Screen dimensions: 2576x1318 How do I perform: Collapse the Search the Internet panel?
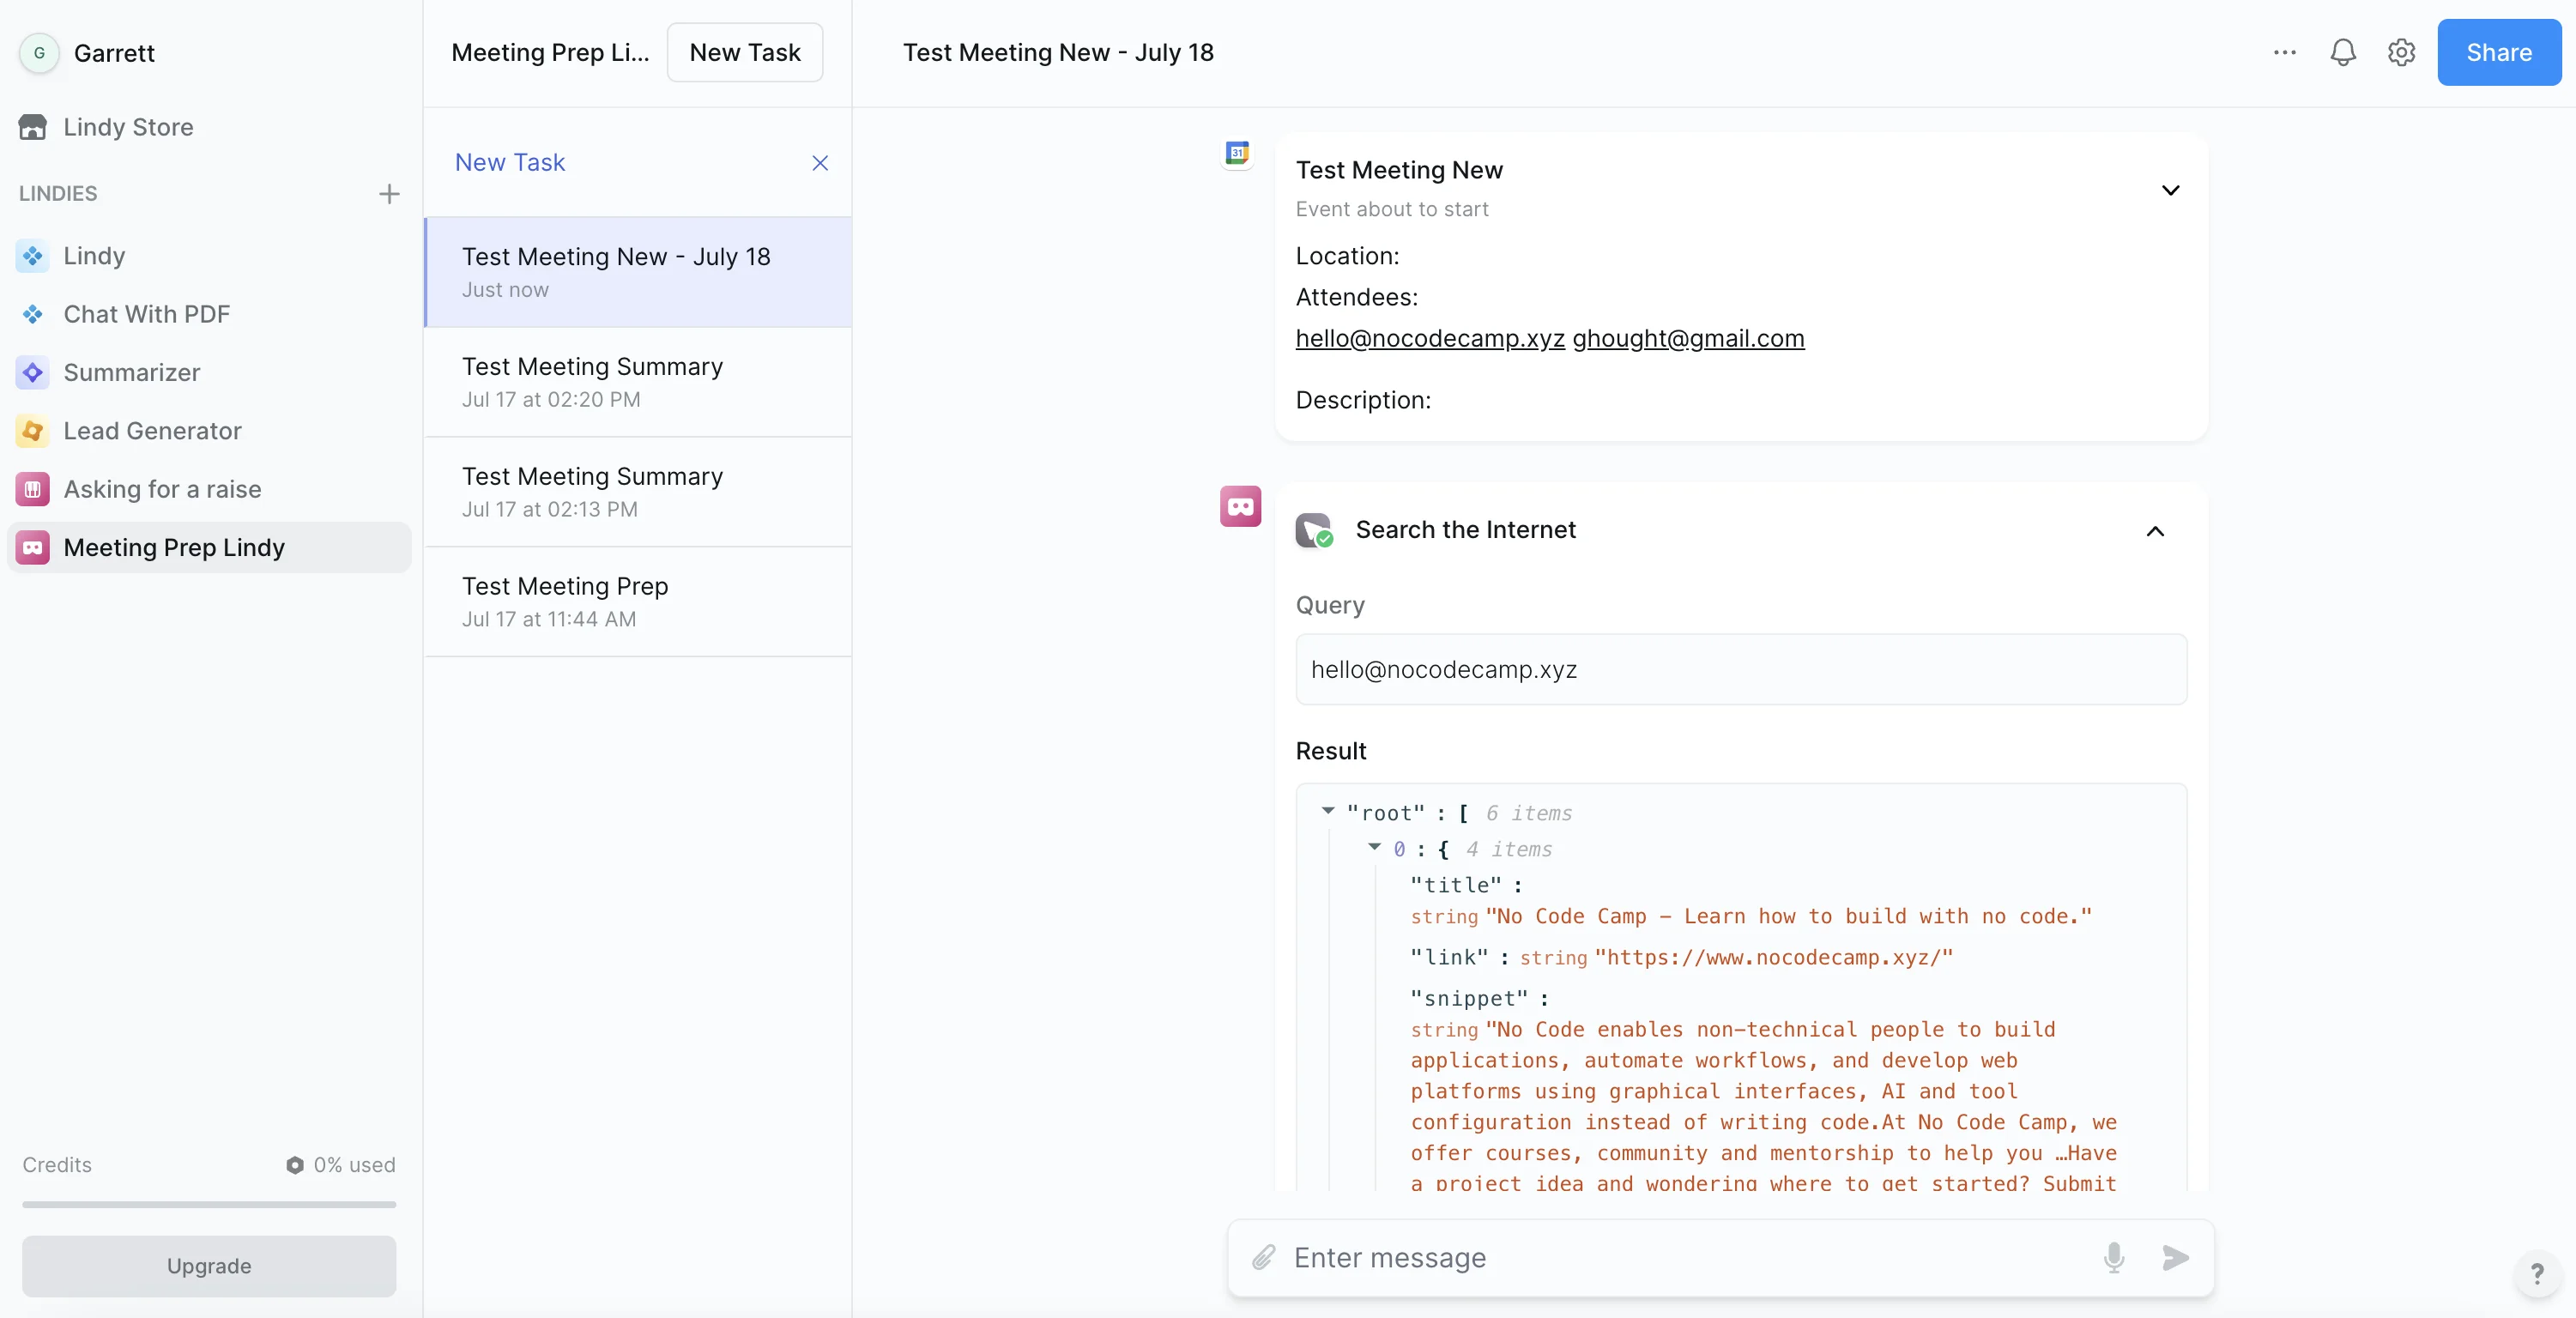pos(2155,531)
